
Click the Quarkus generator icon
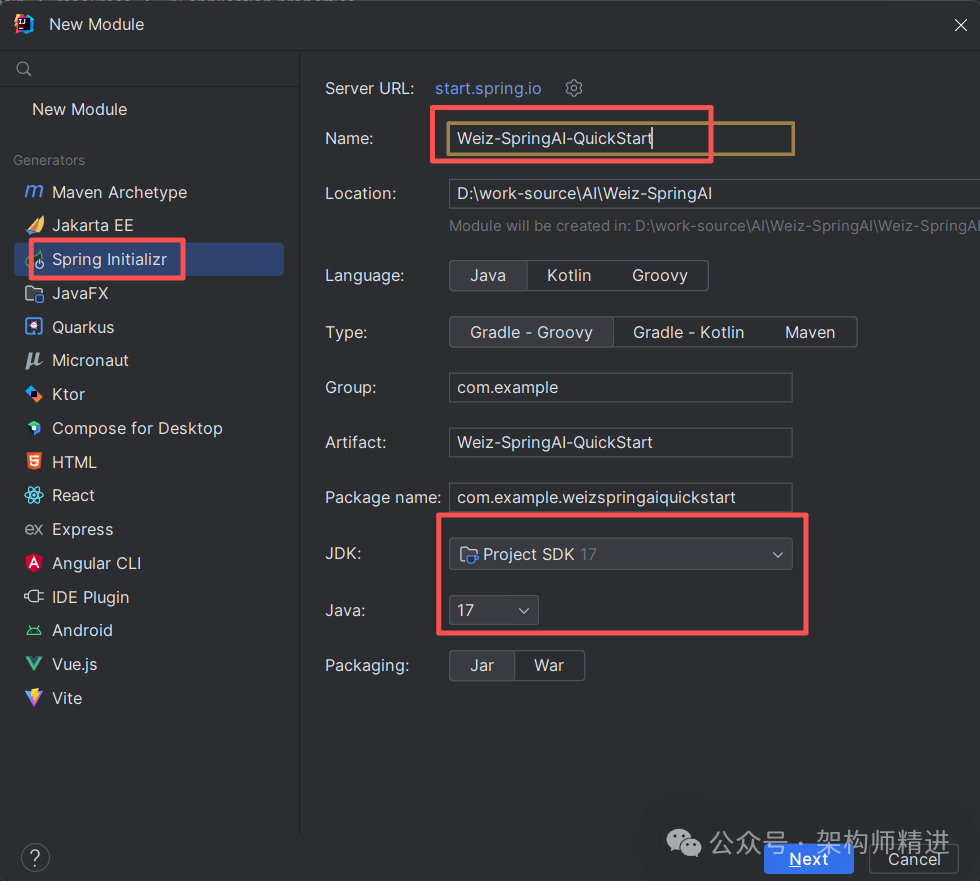click(x=34, y=327)
